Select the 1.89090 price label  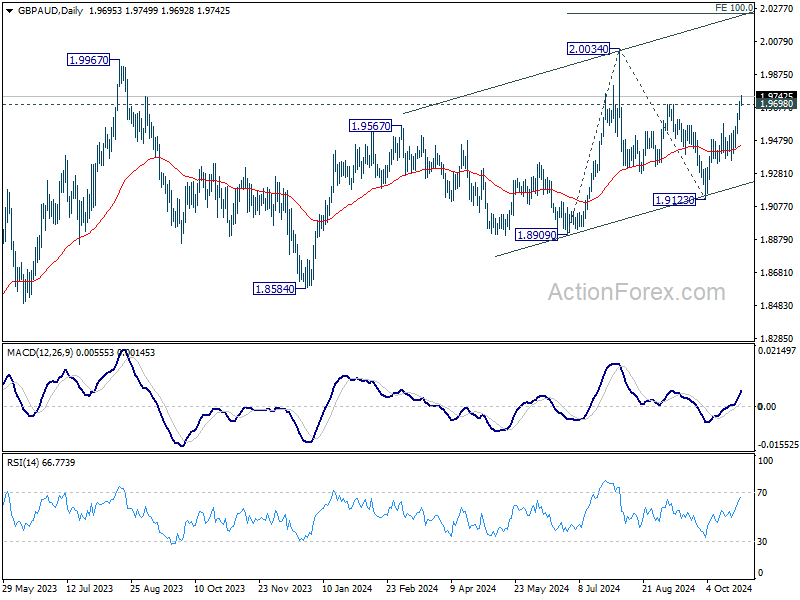[536, 235]
